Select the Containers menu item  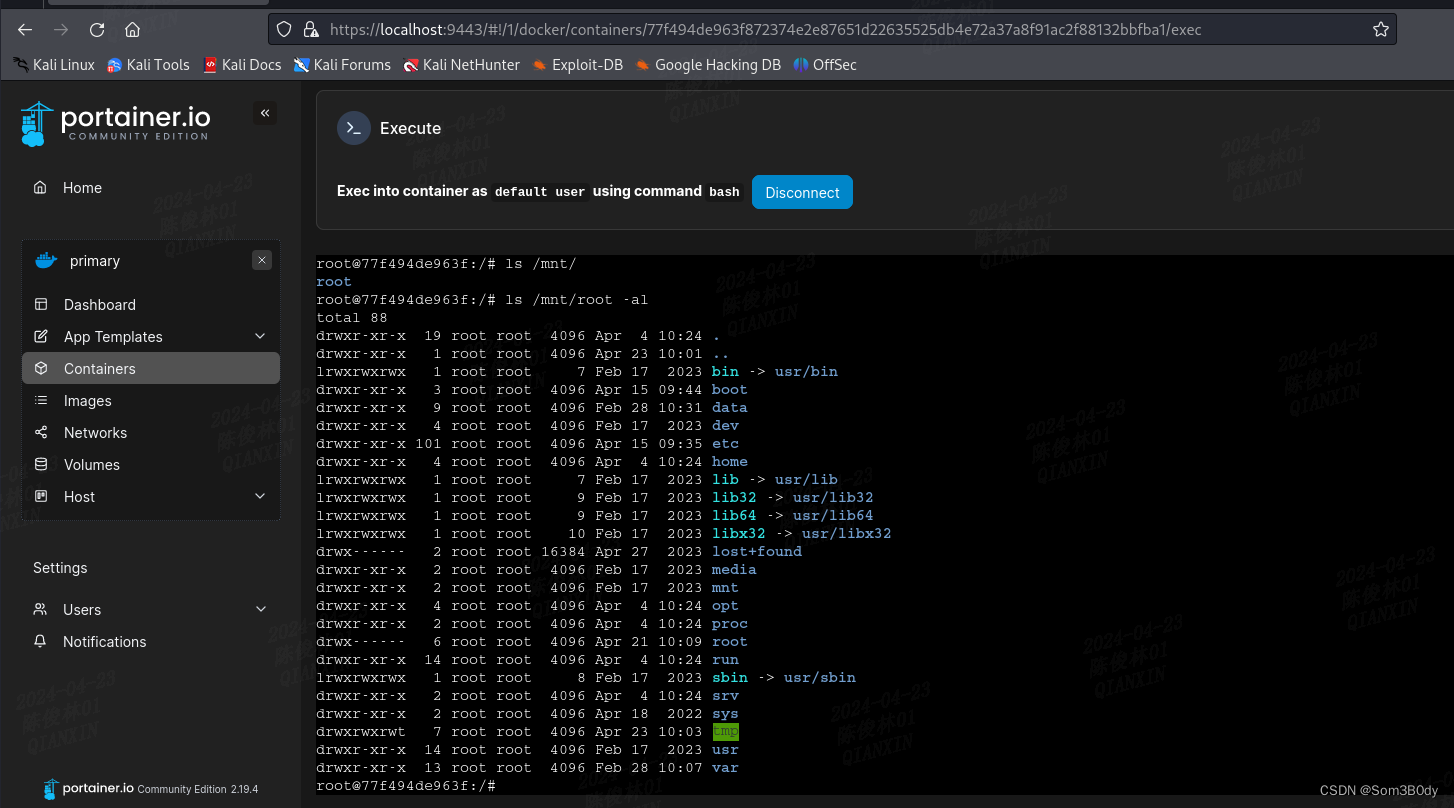(150, 369)
